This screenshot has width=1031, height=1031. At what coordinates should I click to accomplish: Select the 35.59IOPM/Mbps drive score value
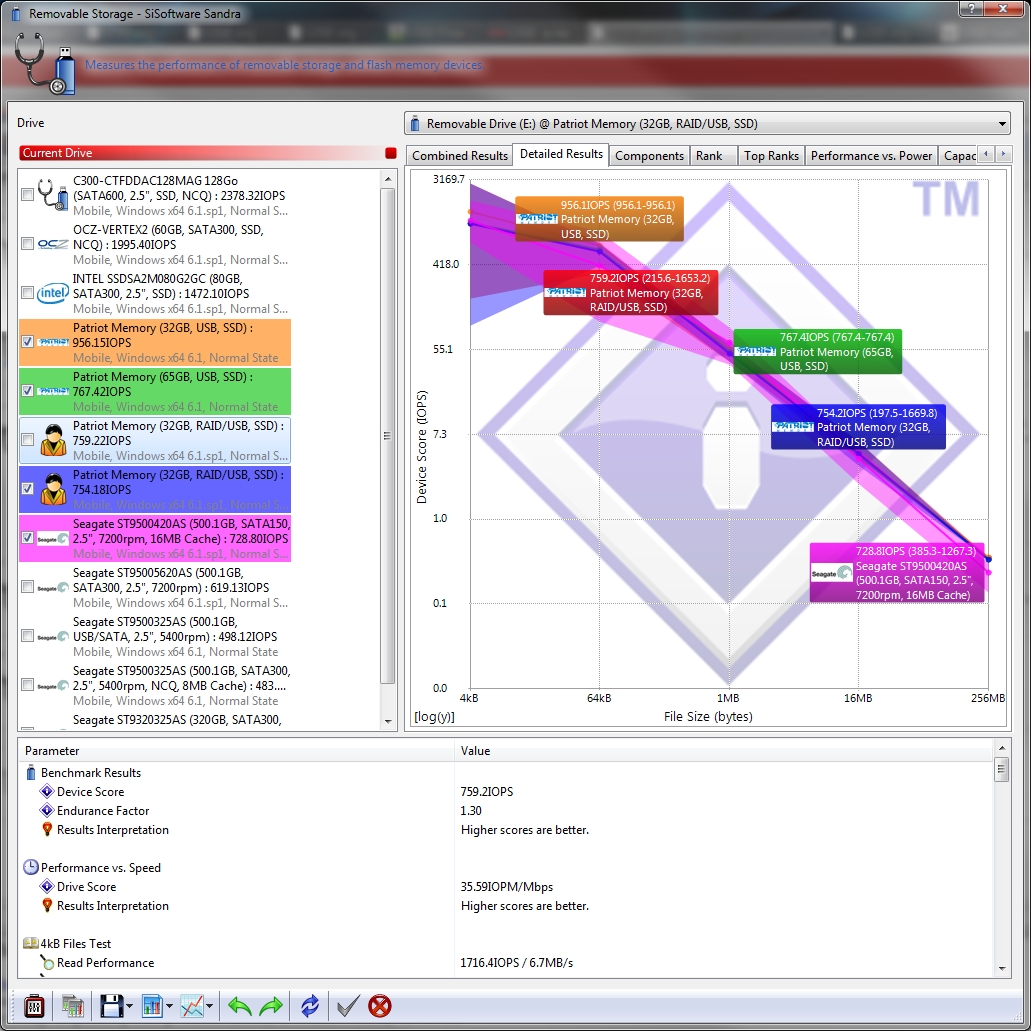[x=506, y=886]
